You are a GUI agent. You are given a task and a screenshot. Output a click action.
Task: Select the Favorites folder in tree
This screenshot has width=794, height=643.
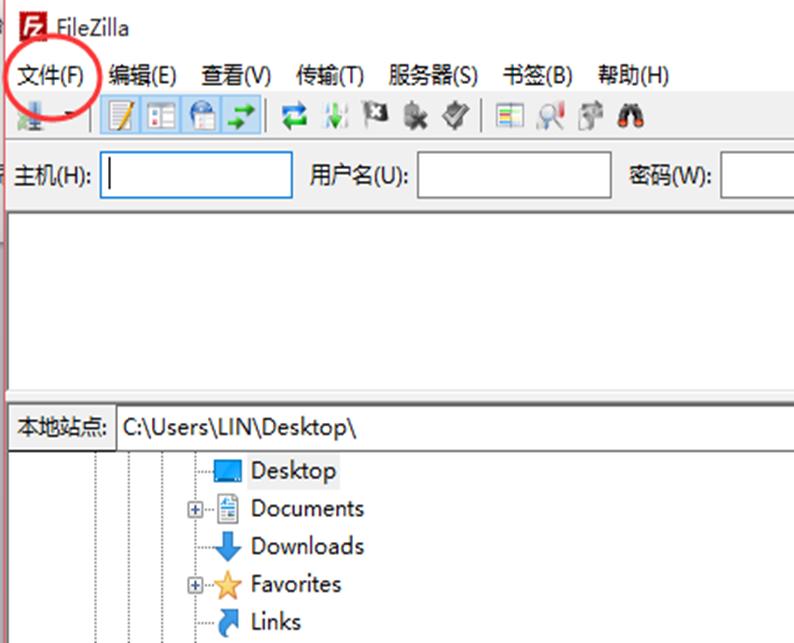pos(296,584)
